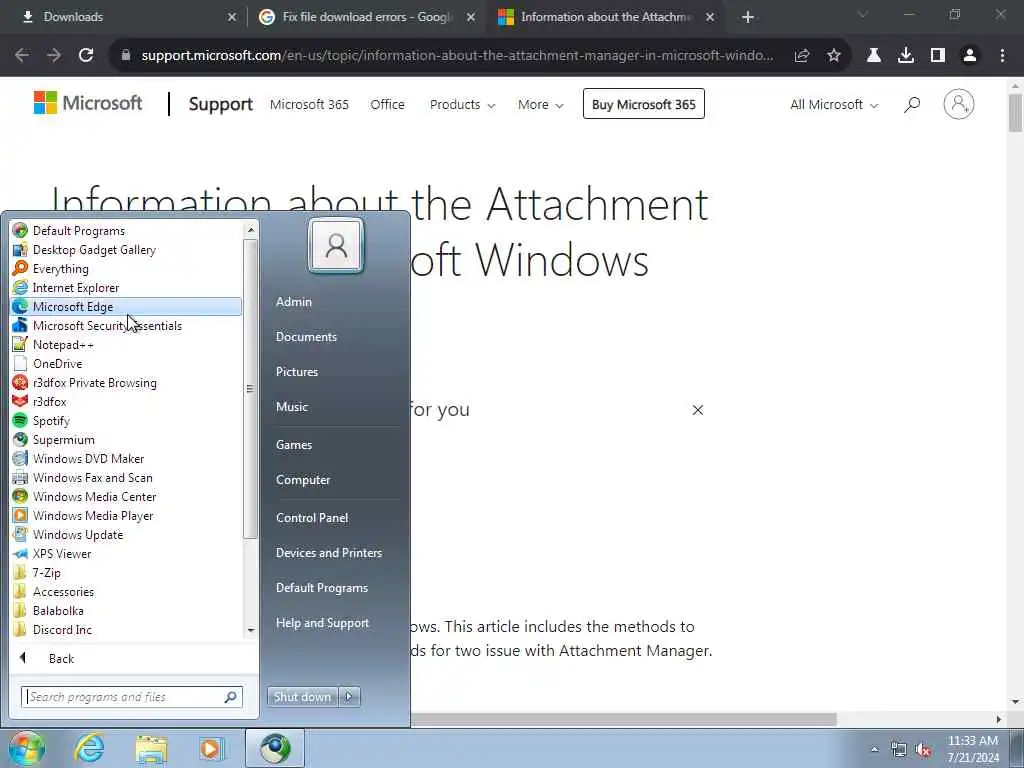The image size is (1024, 768).
Task: Open the Office navigation link
Action: point(387,104)
